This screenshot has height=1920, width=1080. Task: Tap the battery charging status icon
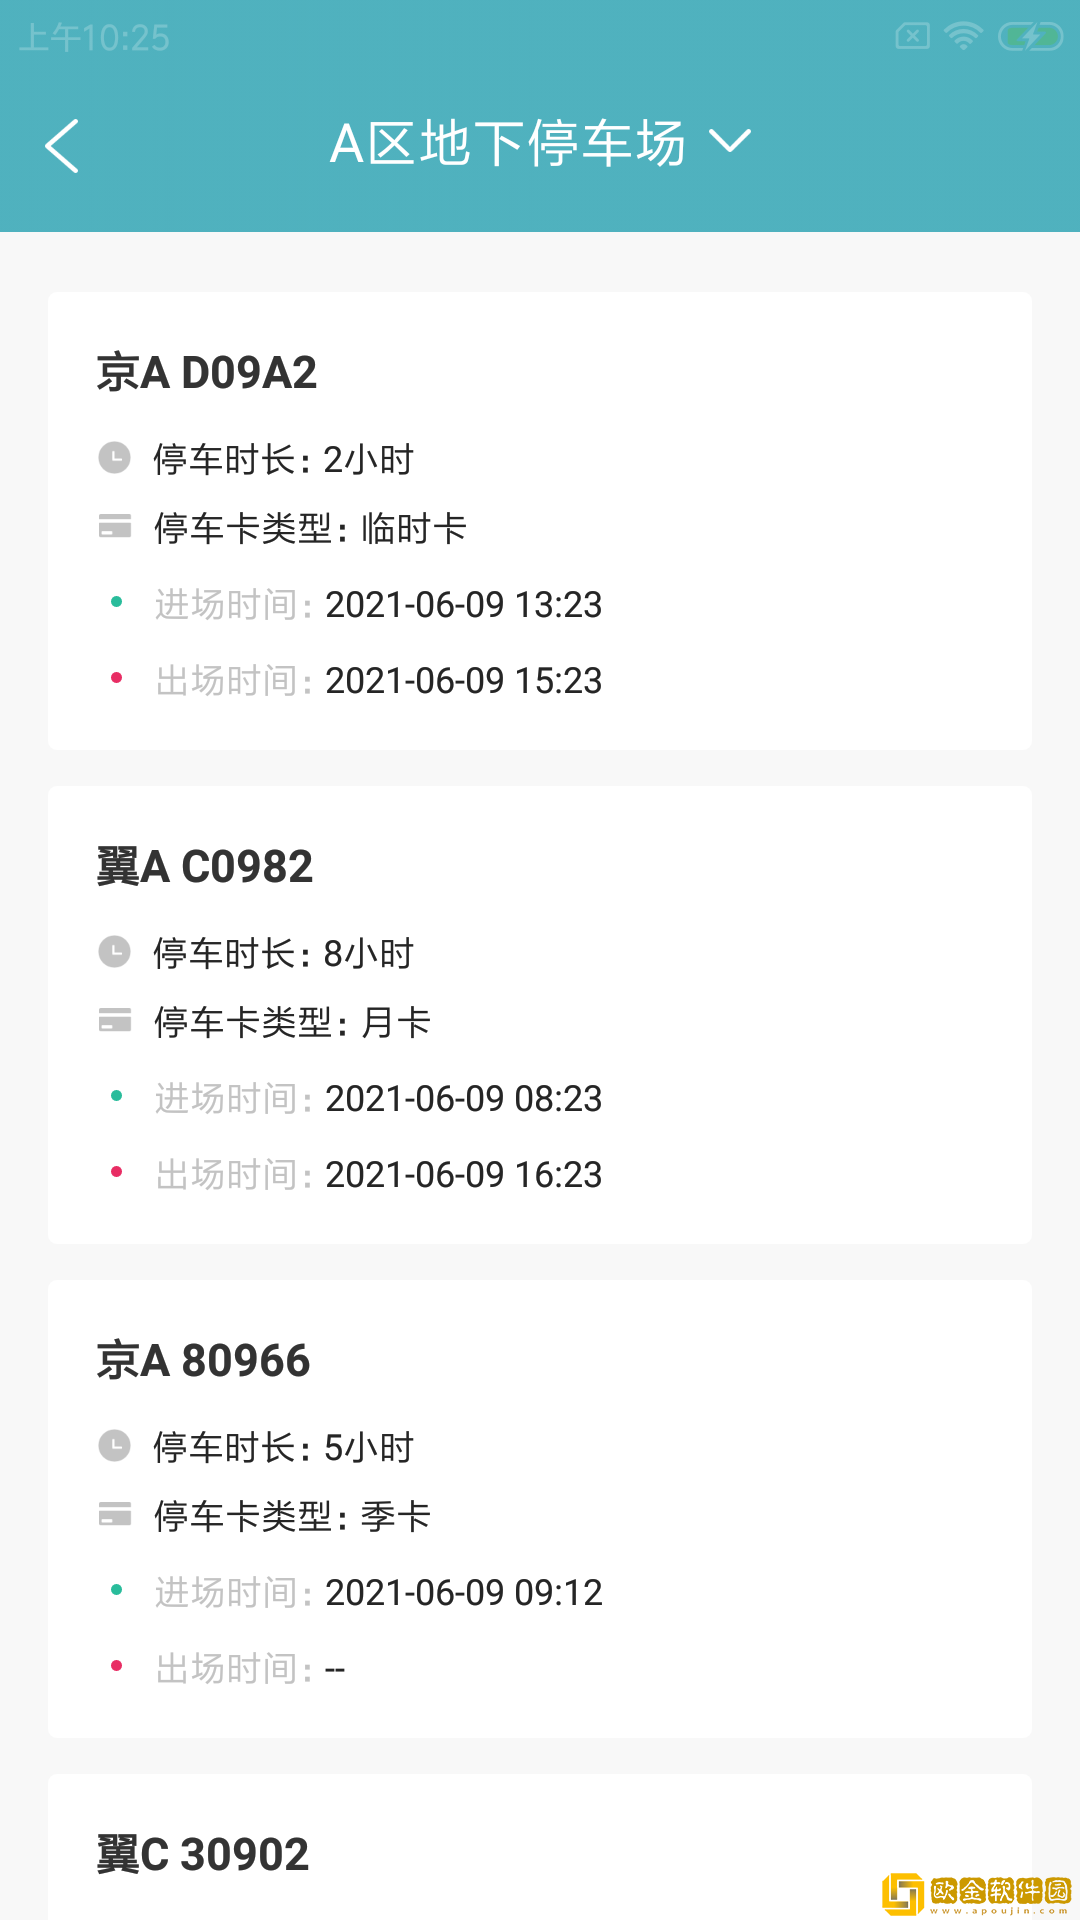tap(1030, 38)
